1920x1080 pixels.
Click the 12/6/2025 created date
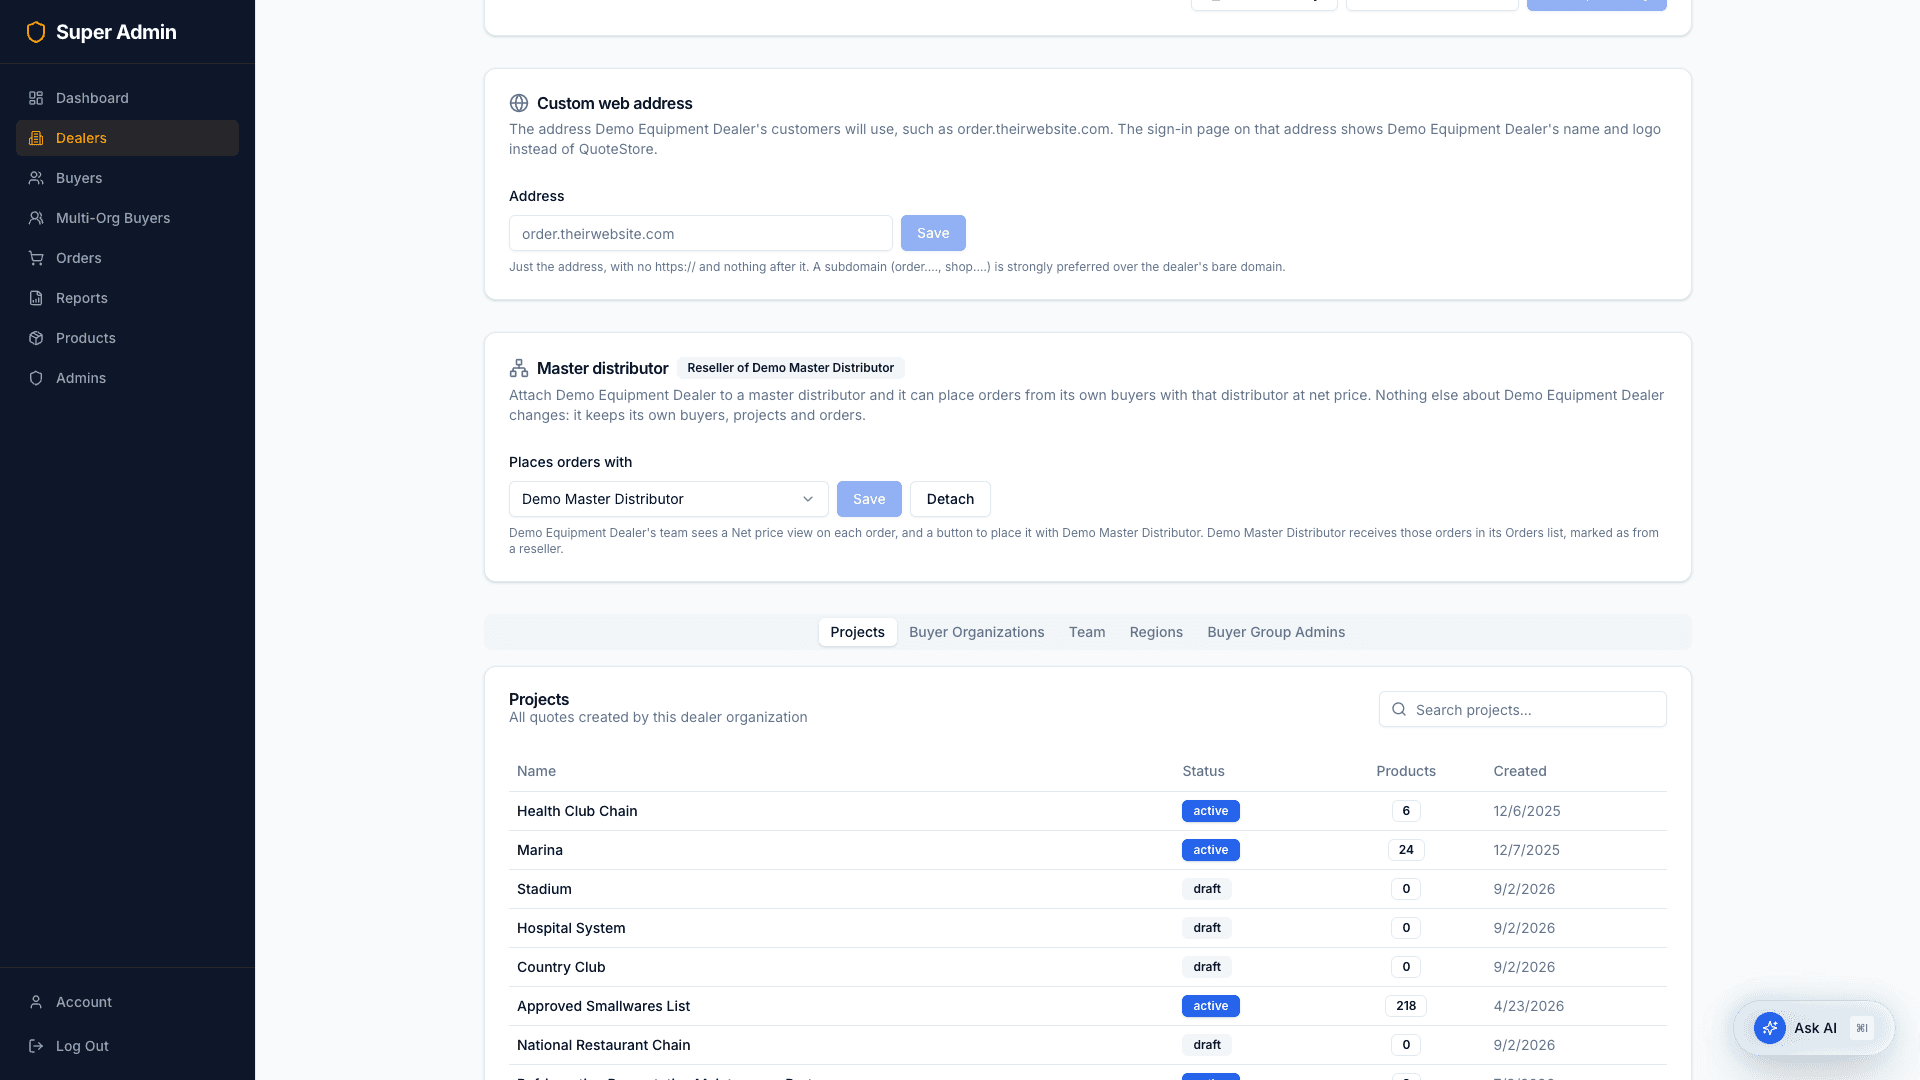[x=1527, y=811]
